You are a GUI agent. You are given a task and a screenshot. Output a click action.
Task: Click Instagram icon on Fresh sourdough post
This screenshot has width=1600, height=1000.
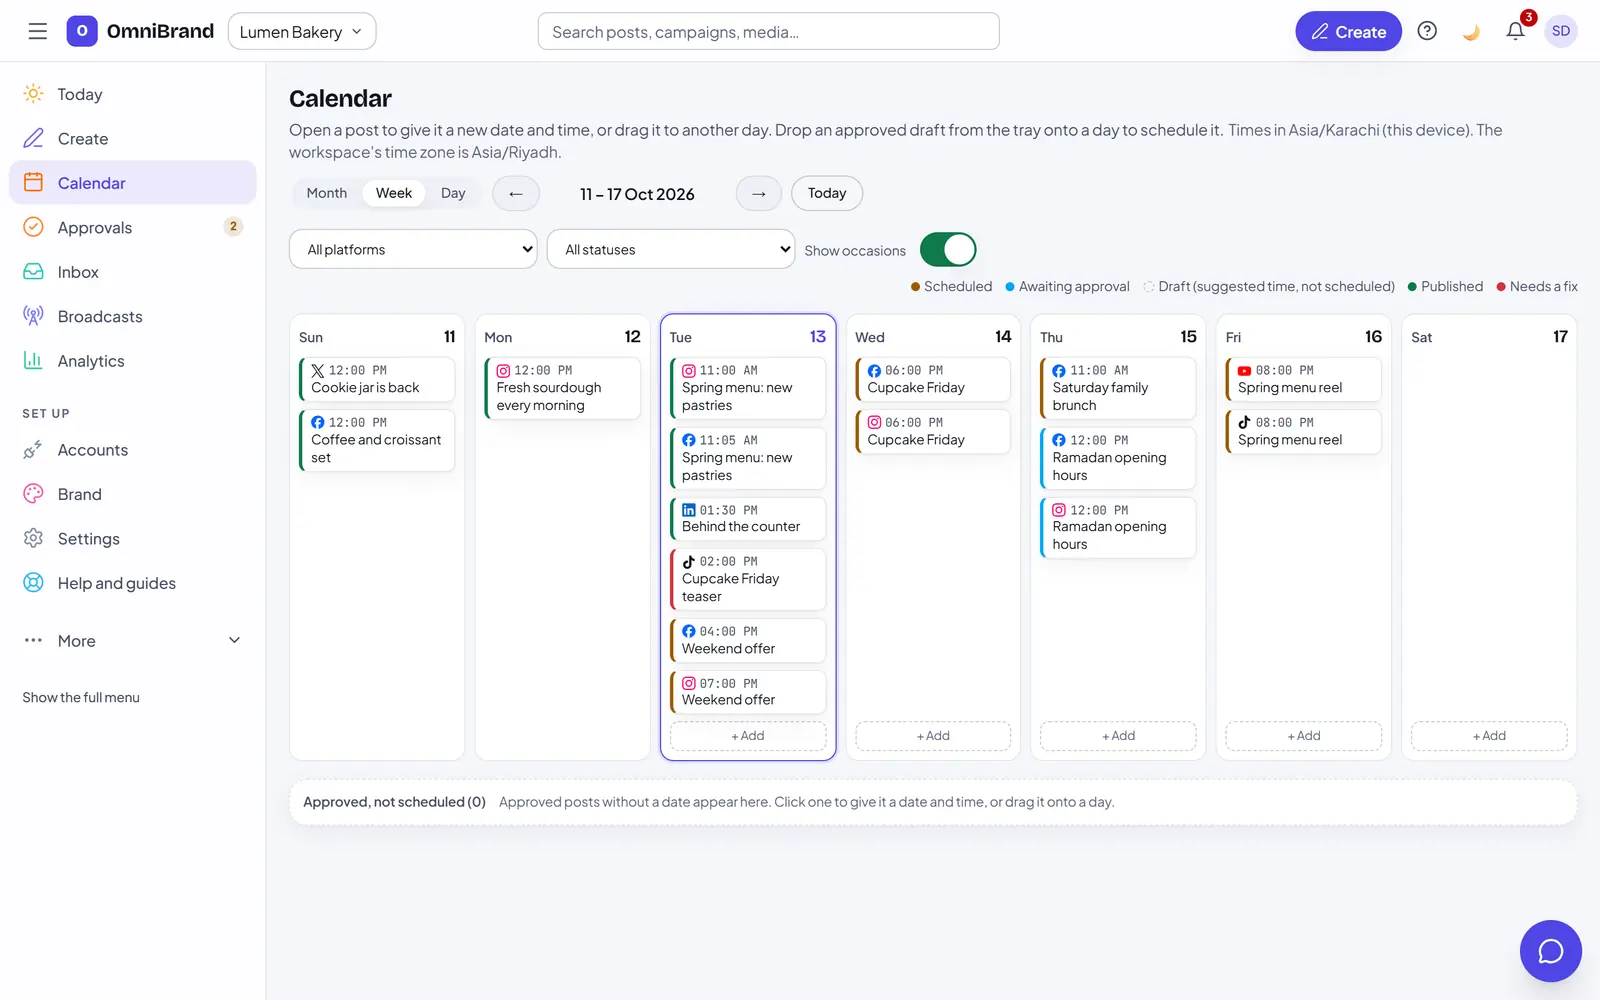pos(504,370)
